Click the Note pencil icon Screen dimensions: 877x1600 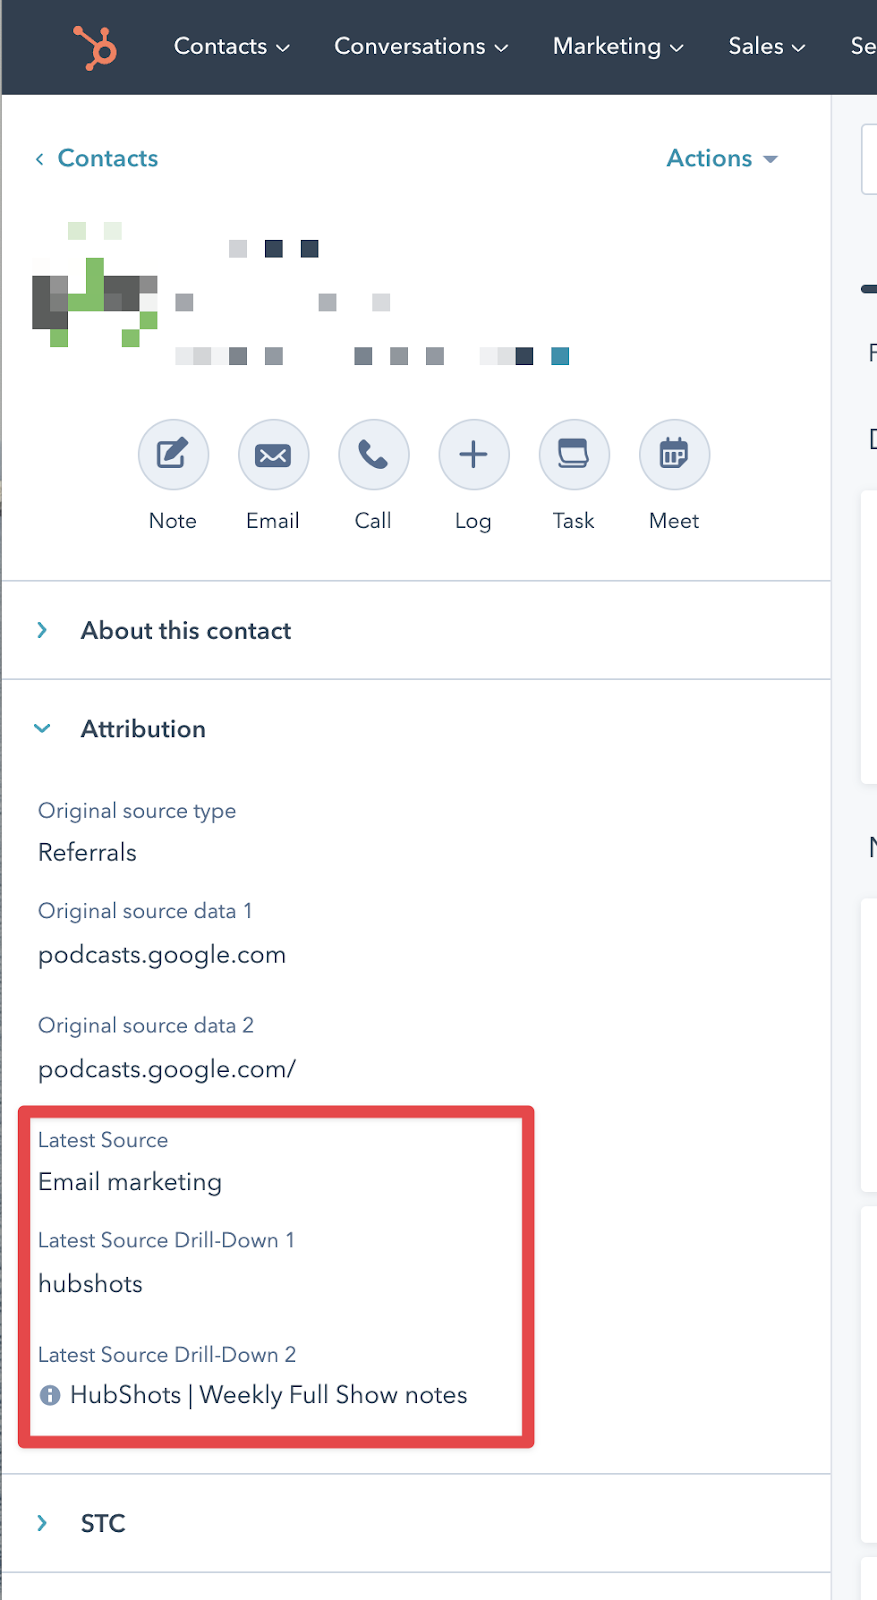[173, 454]
